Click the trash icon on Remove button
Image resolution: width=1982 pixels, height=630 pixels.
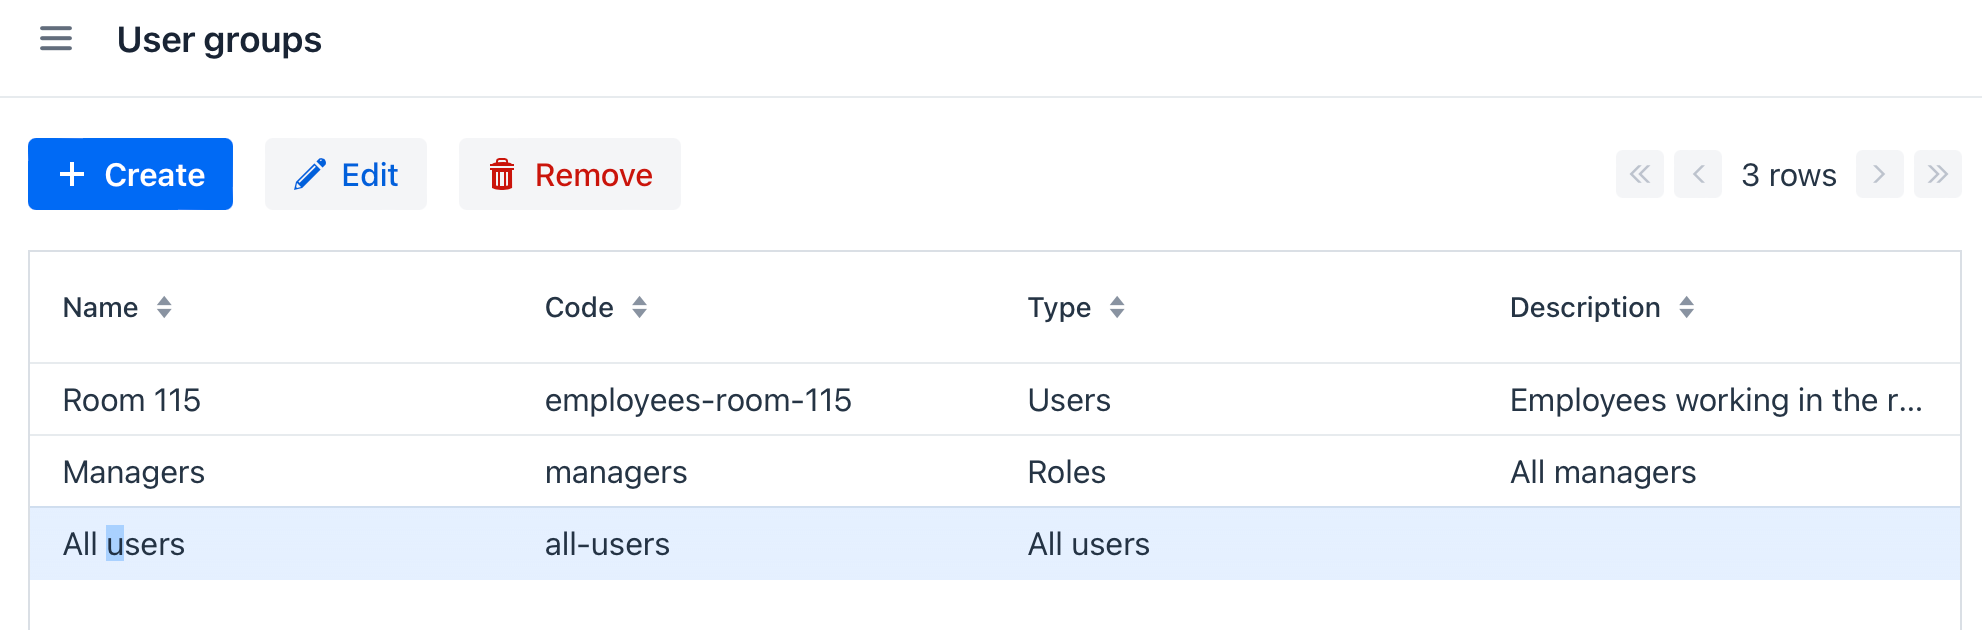coord(503,174)
